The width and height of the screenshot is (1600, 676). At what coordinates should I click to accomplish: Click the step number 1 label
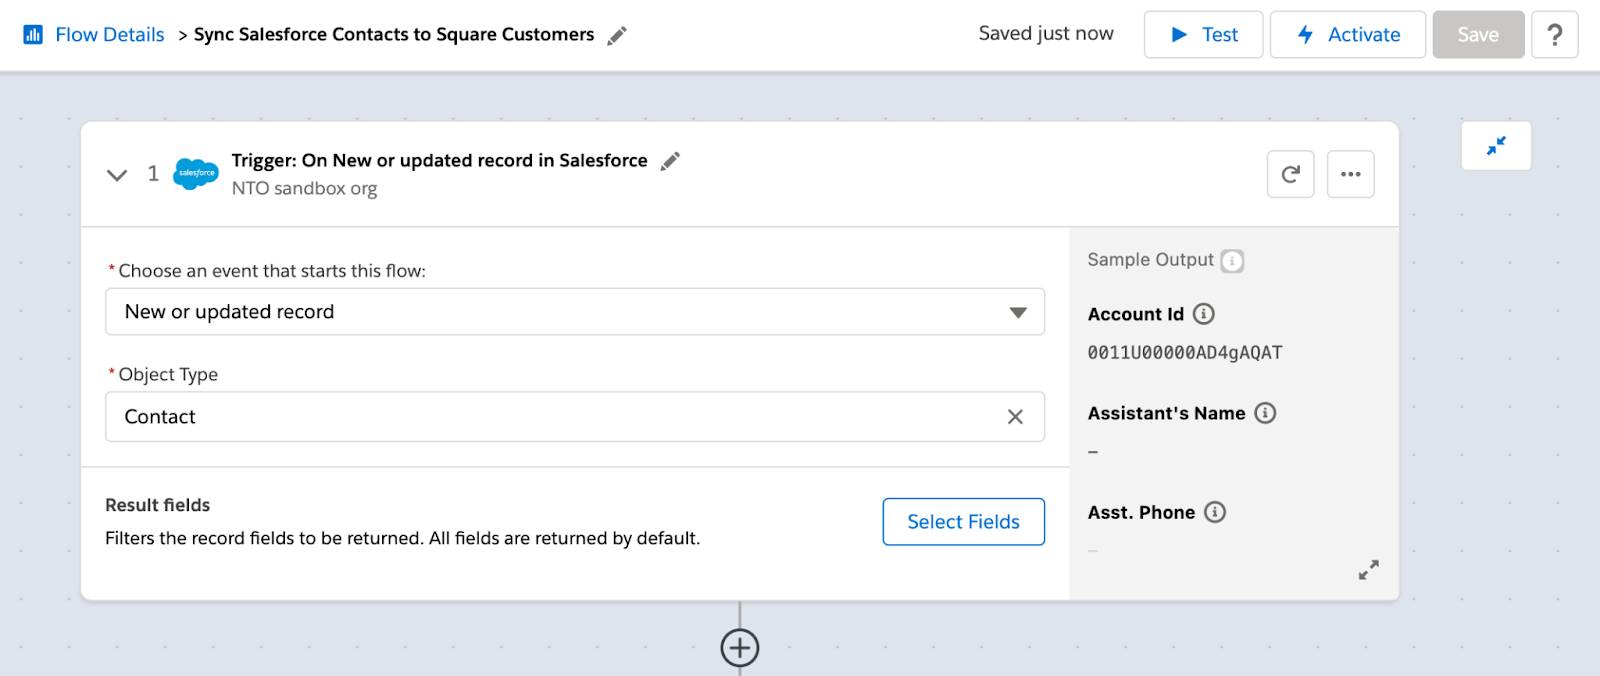pos(153,174)
